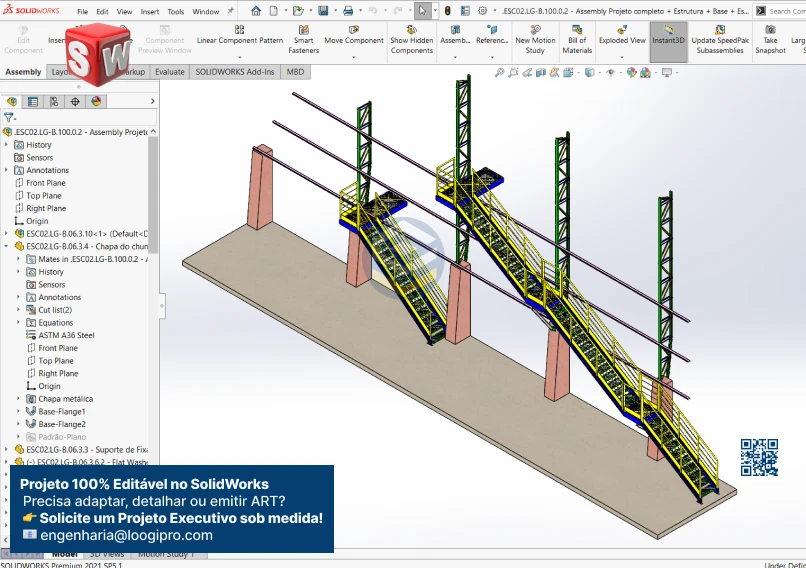
Task: Toggle Show Hidden Components
Action: tap(412, 39)
